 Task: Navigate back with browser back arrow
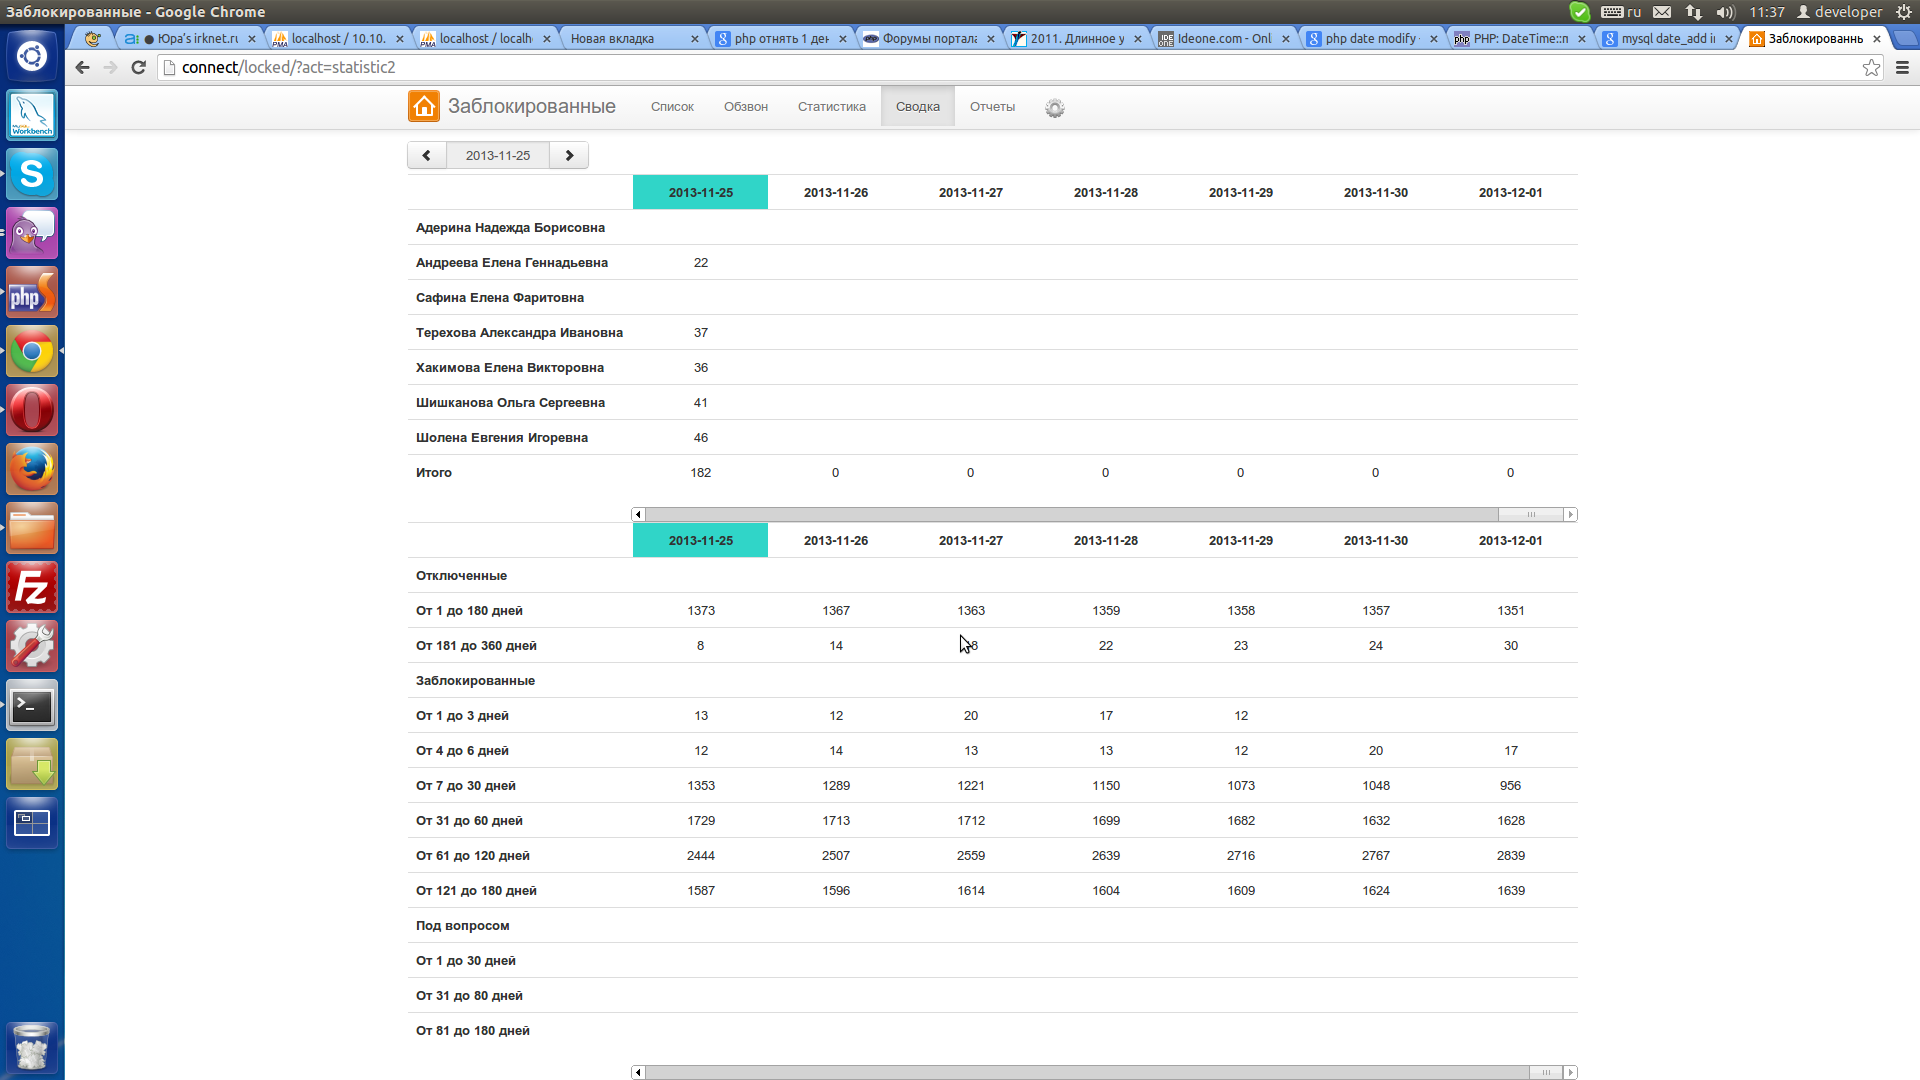(x=82, y=67)
